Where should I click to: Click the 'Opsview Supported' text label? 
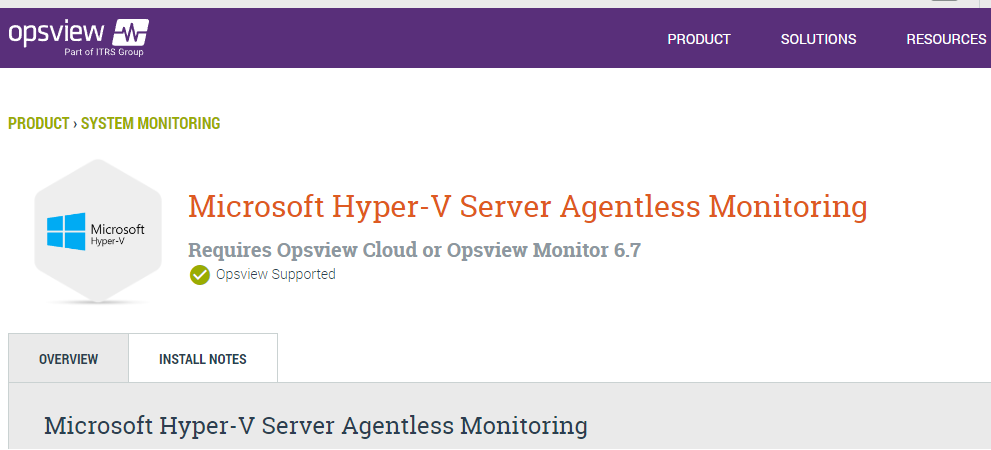[276, 274]
